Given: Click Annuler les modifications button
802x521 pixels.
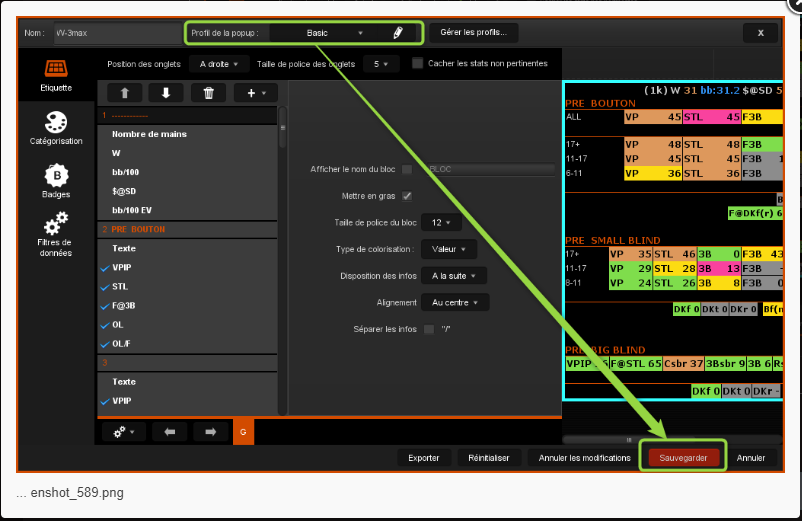Looking at the screenshot, I should (585, 458).
